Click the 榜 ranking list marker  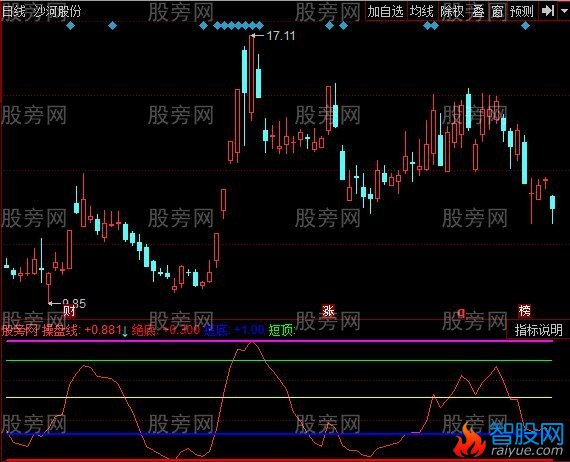tap(525, 311)
